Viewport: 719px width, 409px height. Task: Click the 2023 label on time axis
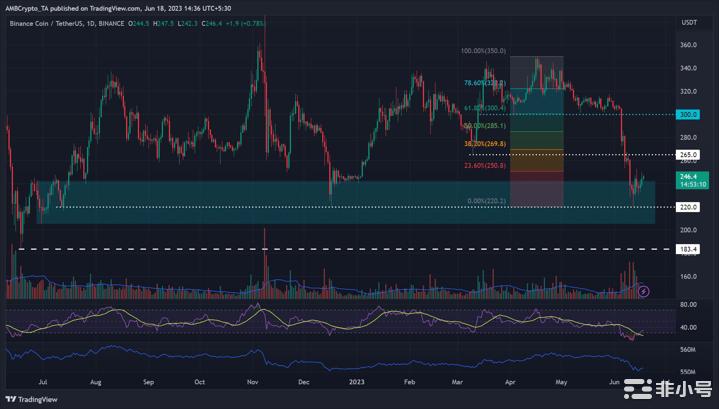pos(356,381)
